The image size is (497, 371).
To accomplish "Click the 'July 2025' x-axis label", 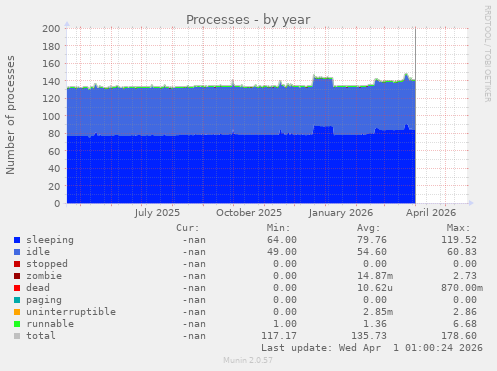I will click(x=157, y=213).
